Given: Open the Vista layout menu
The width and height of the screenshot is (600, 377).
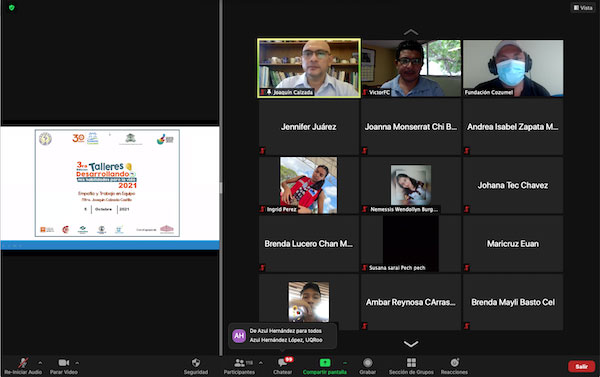Looking at the screenshot, I should coord(583,8).
